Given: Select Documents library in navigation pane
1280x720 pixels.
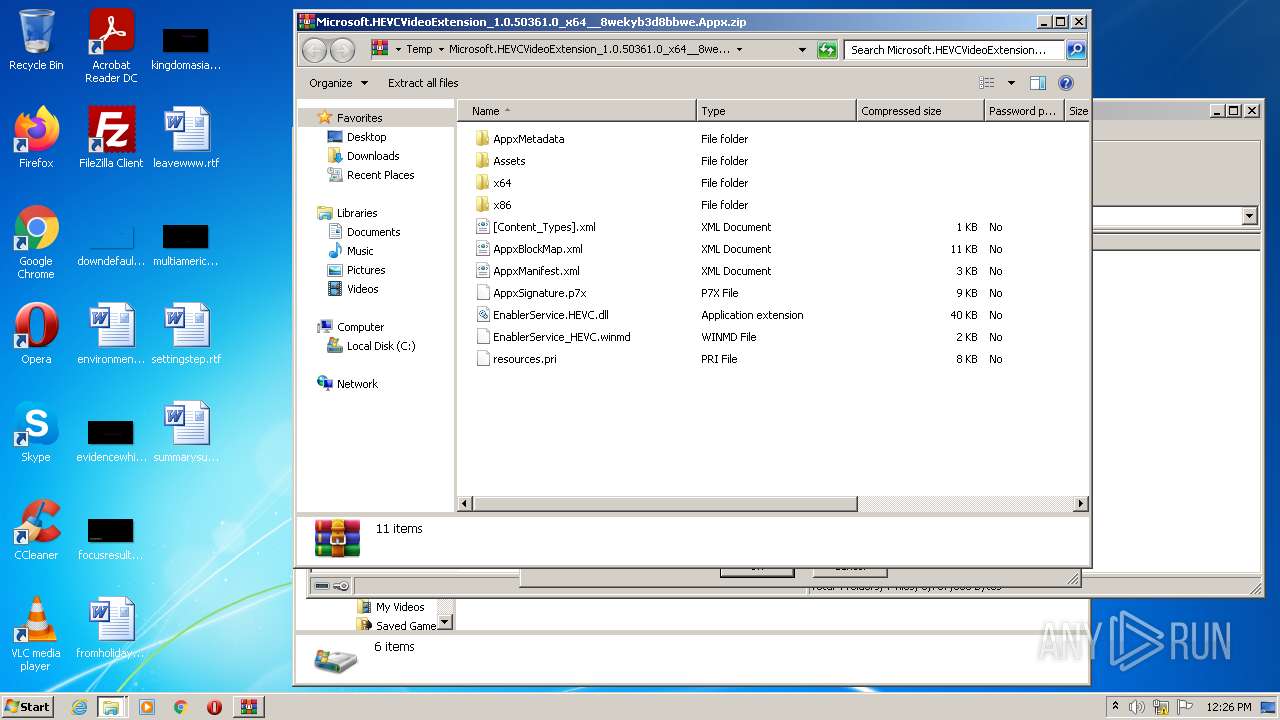Looking at the screenshot, I should coord(373,232).
